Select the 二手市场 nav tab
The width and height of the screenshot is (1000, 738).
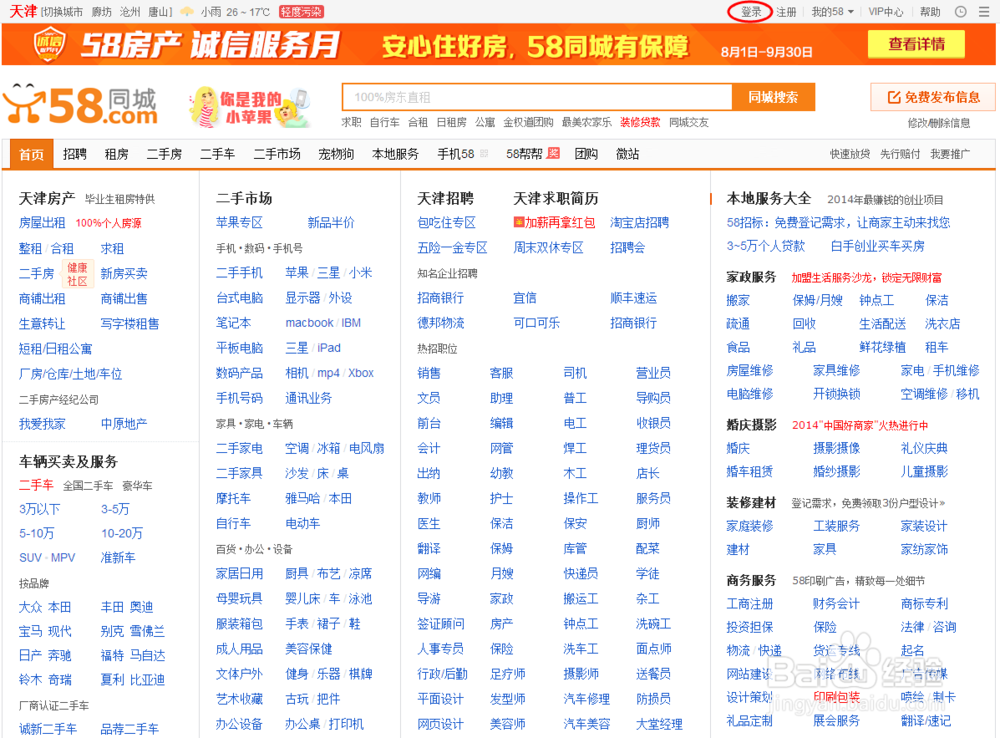[x=277, y=154]
